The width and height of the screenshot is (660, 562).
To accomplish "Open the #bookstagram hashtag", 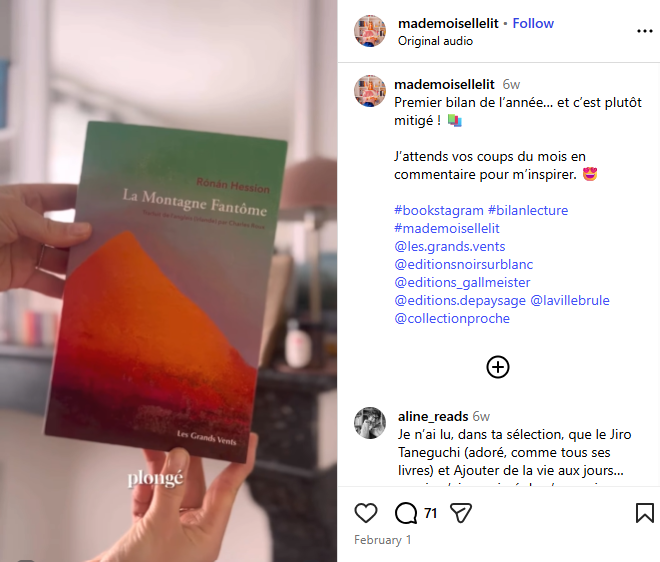I will click(439, 210).
